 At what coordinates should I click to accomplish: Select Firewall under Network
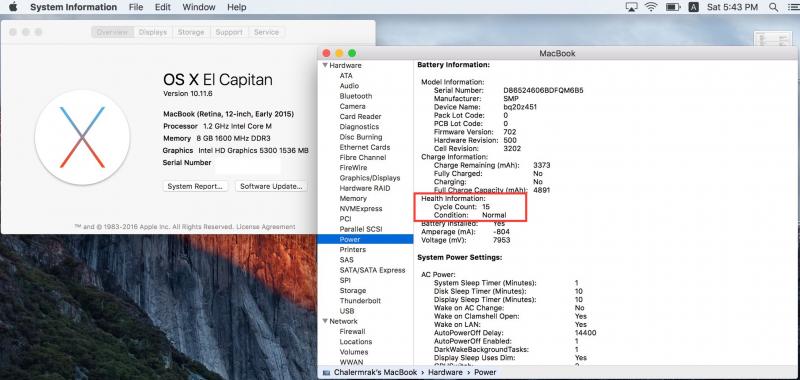point(353,332)
